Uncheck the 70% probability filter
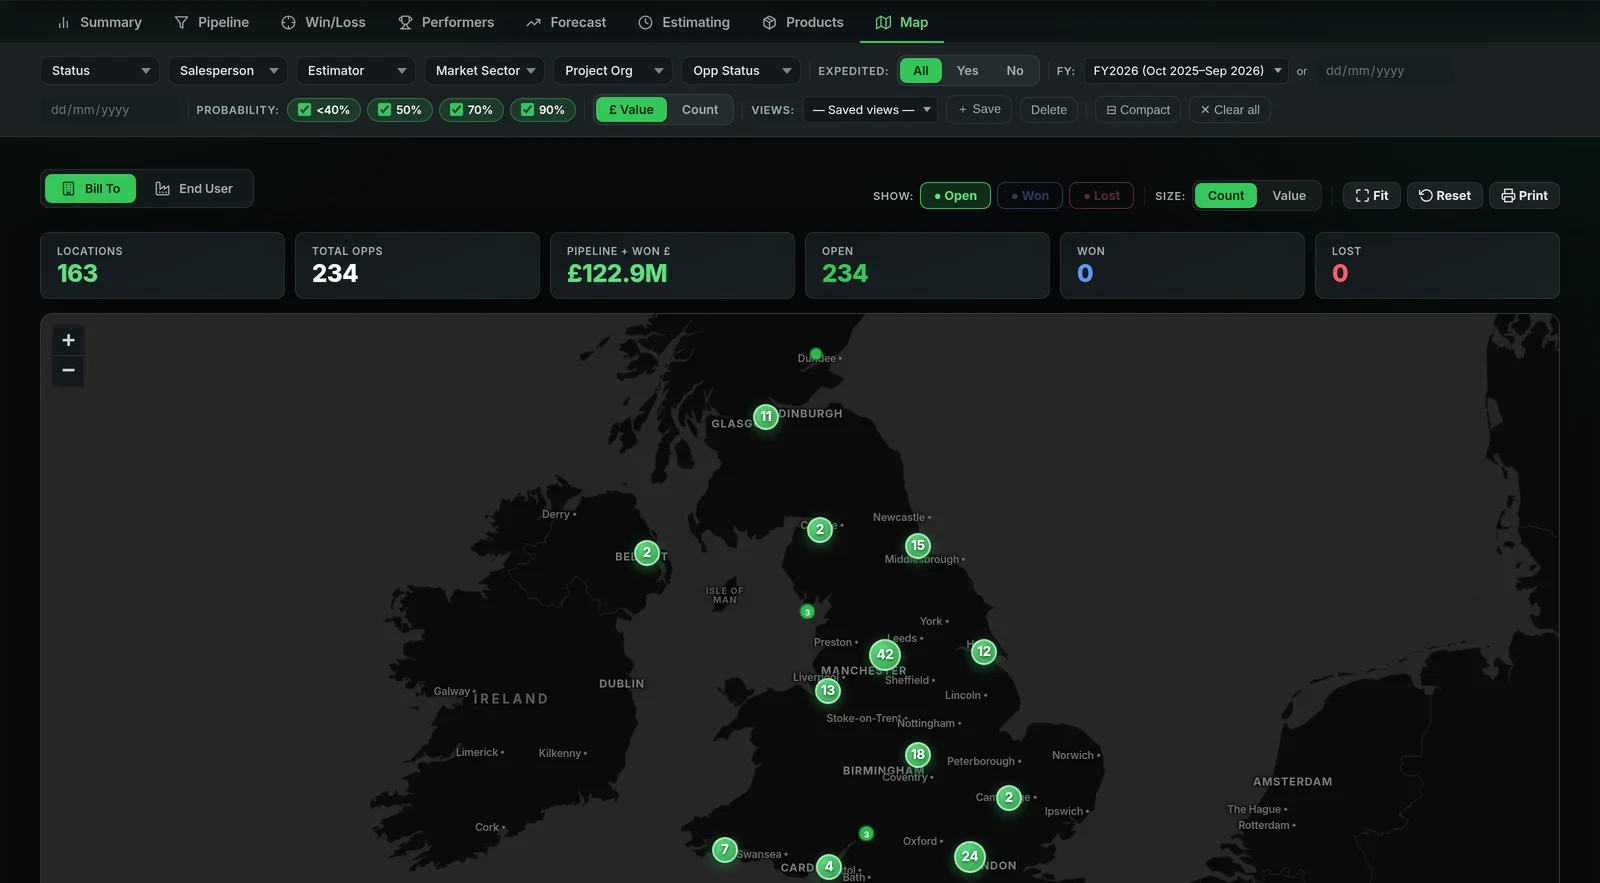This screenshot has height=883, width=1600. (x=471, y=110)
